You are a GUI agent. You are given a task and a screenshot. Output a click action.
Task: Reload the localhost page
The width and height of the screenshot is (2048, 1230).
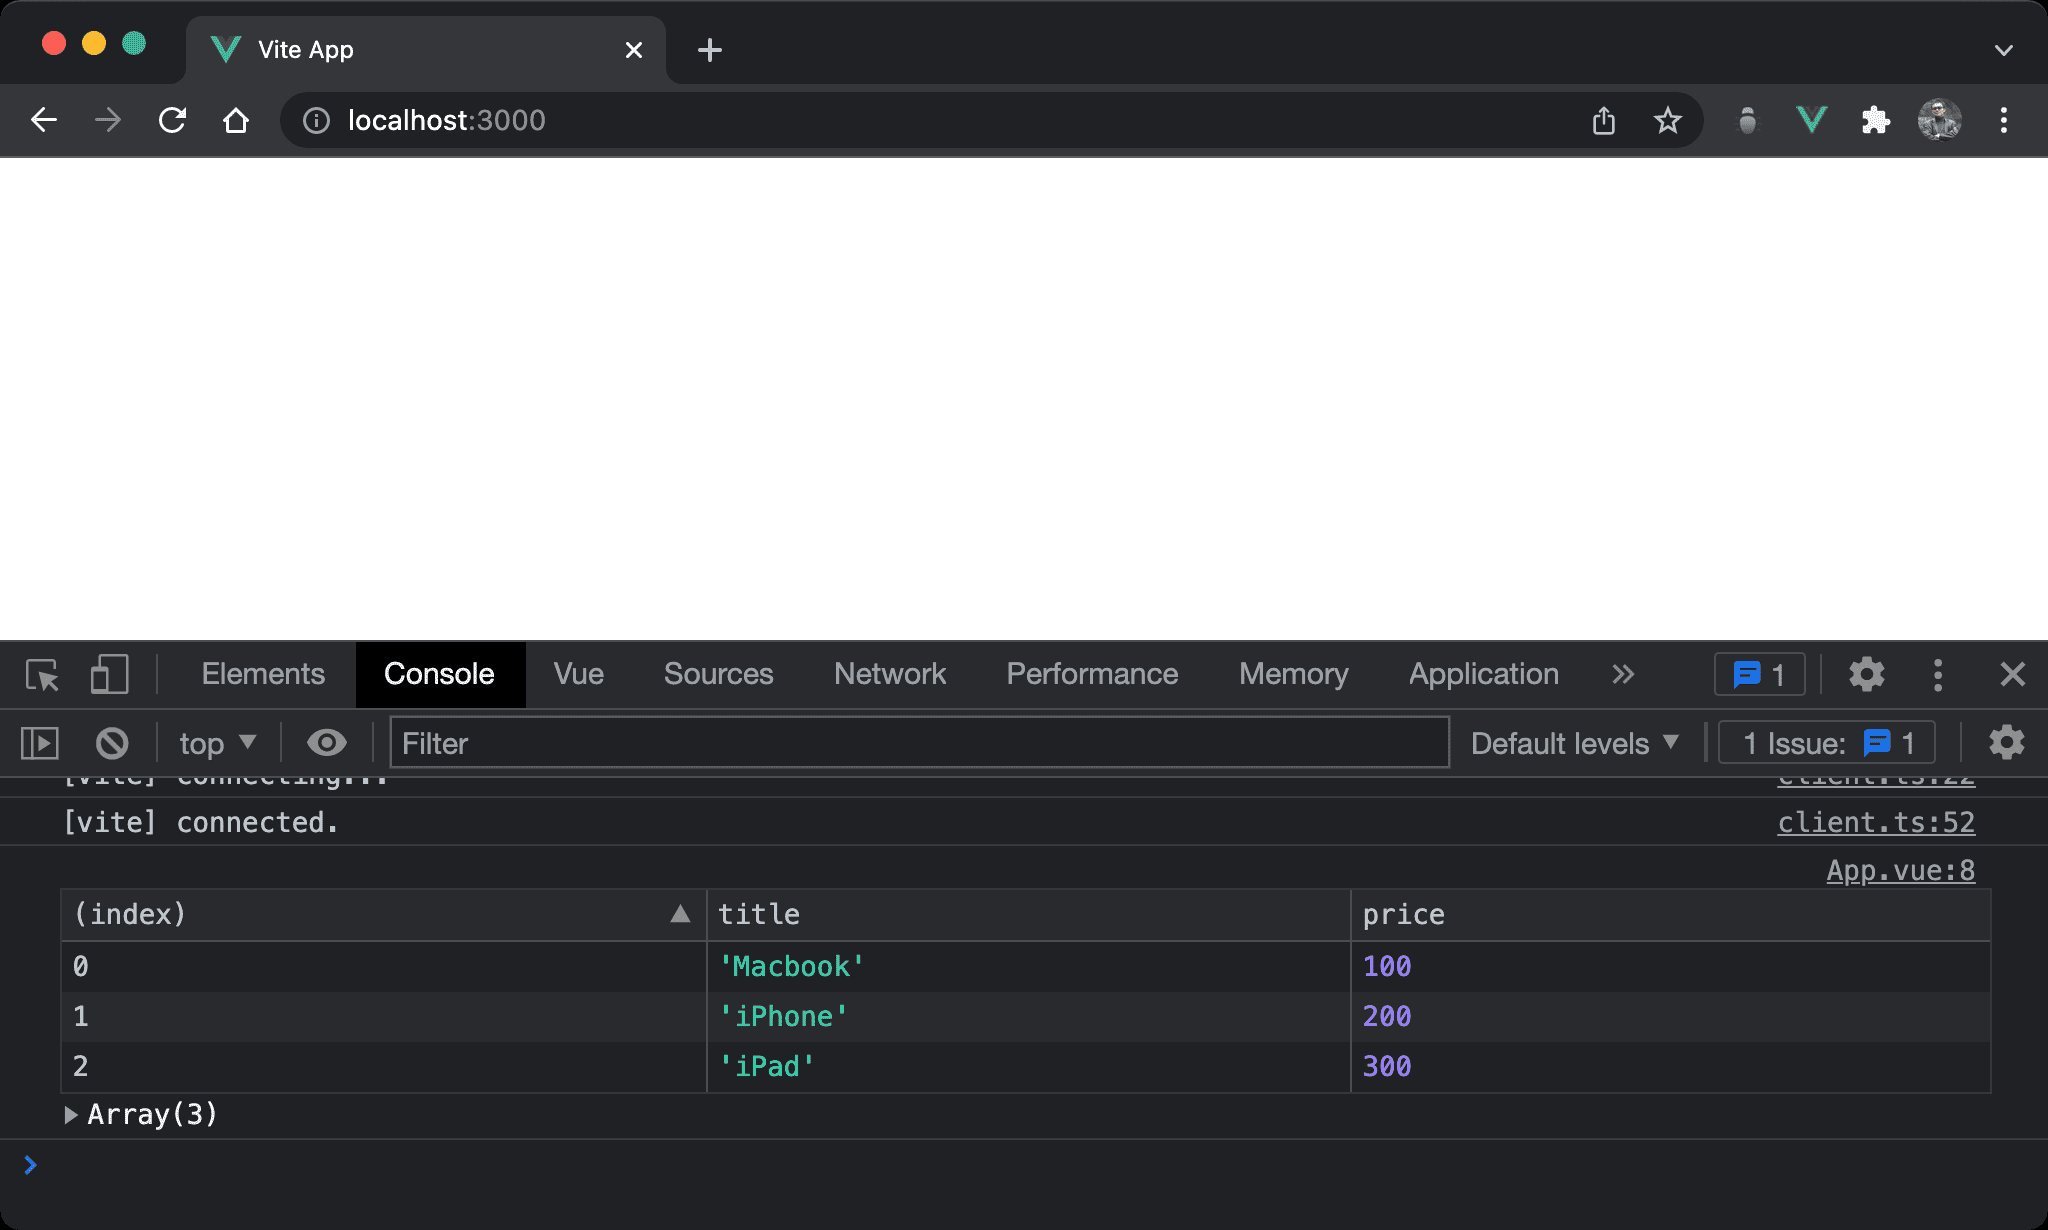172,121
